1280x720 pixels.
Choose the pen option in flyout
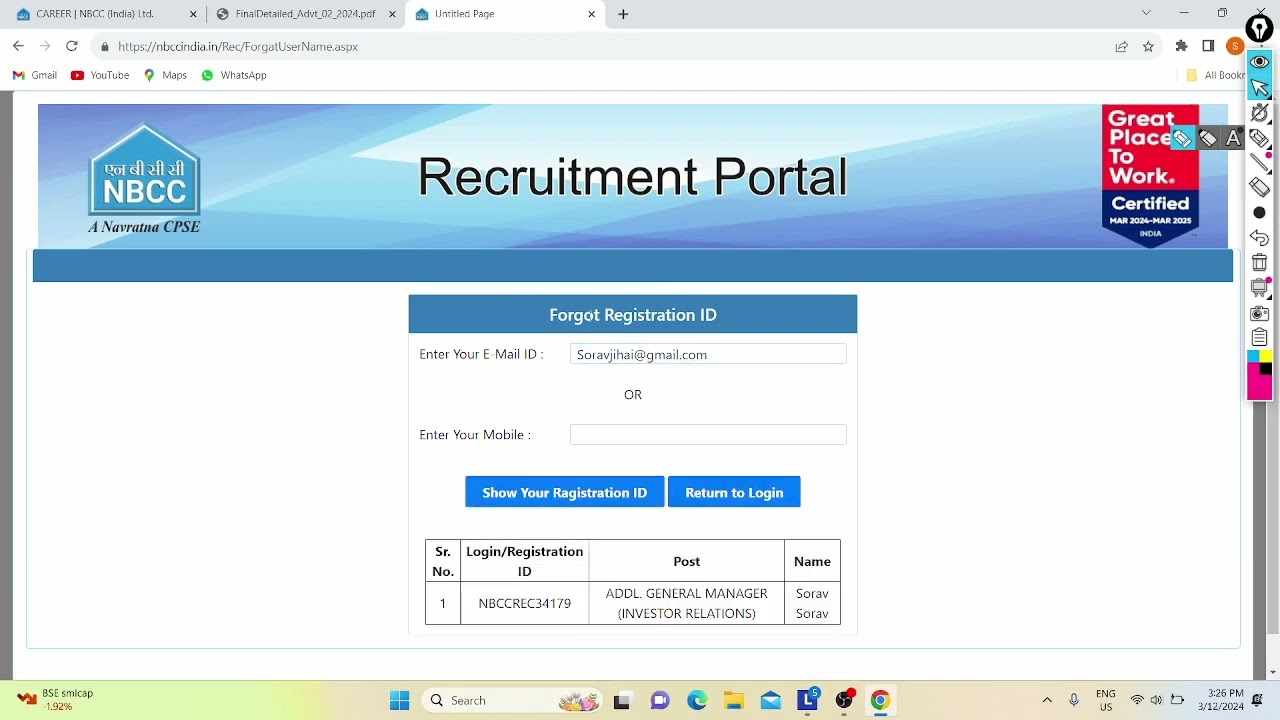[1182, 139]
